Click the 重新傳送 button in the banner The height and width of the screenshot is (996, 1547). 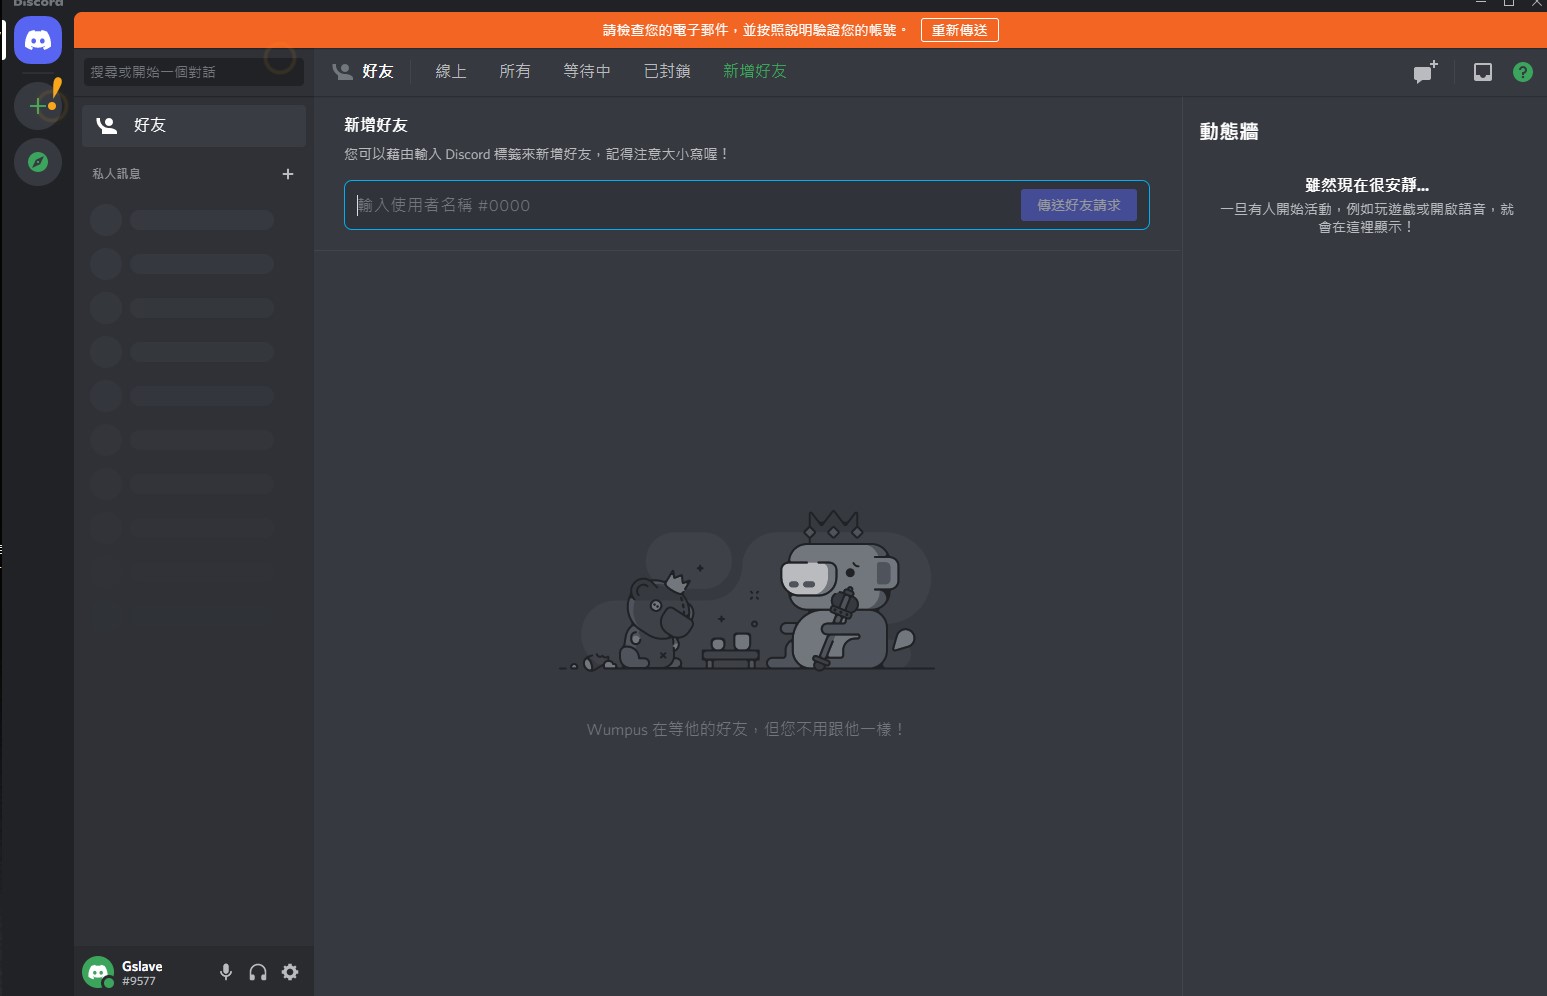tap(958, 30)
